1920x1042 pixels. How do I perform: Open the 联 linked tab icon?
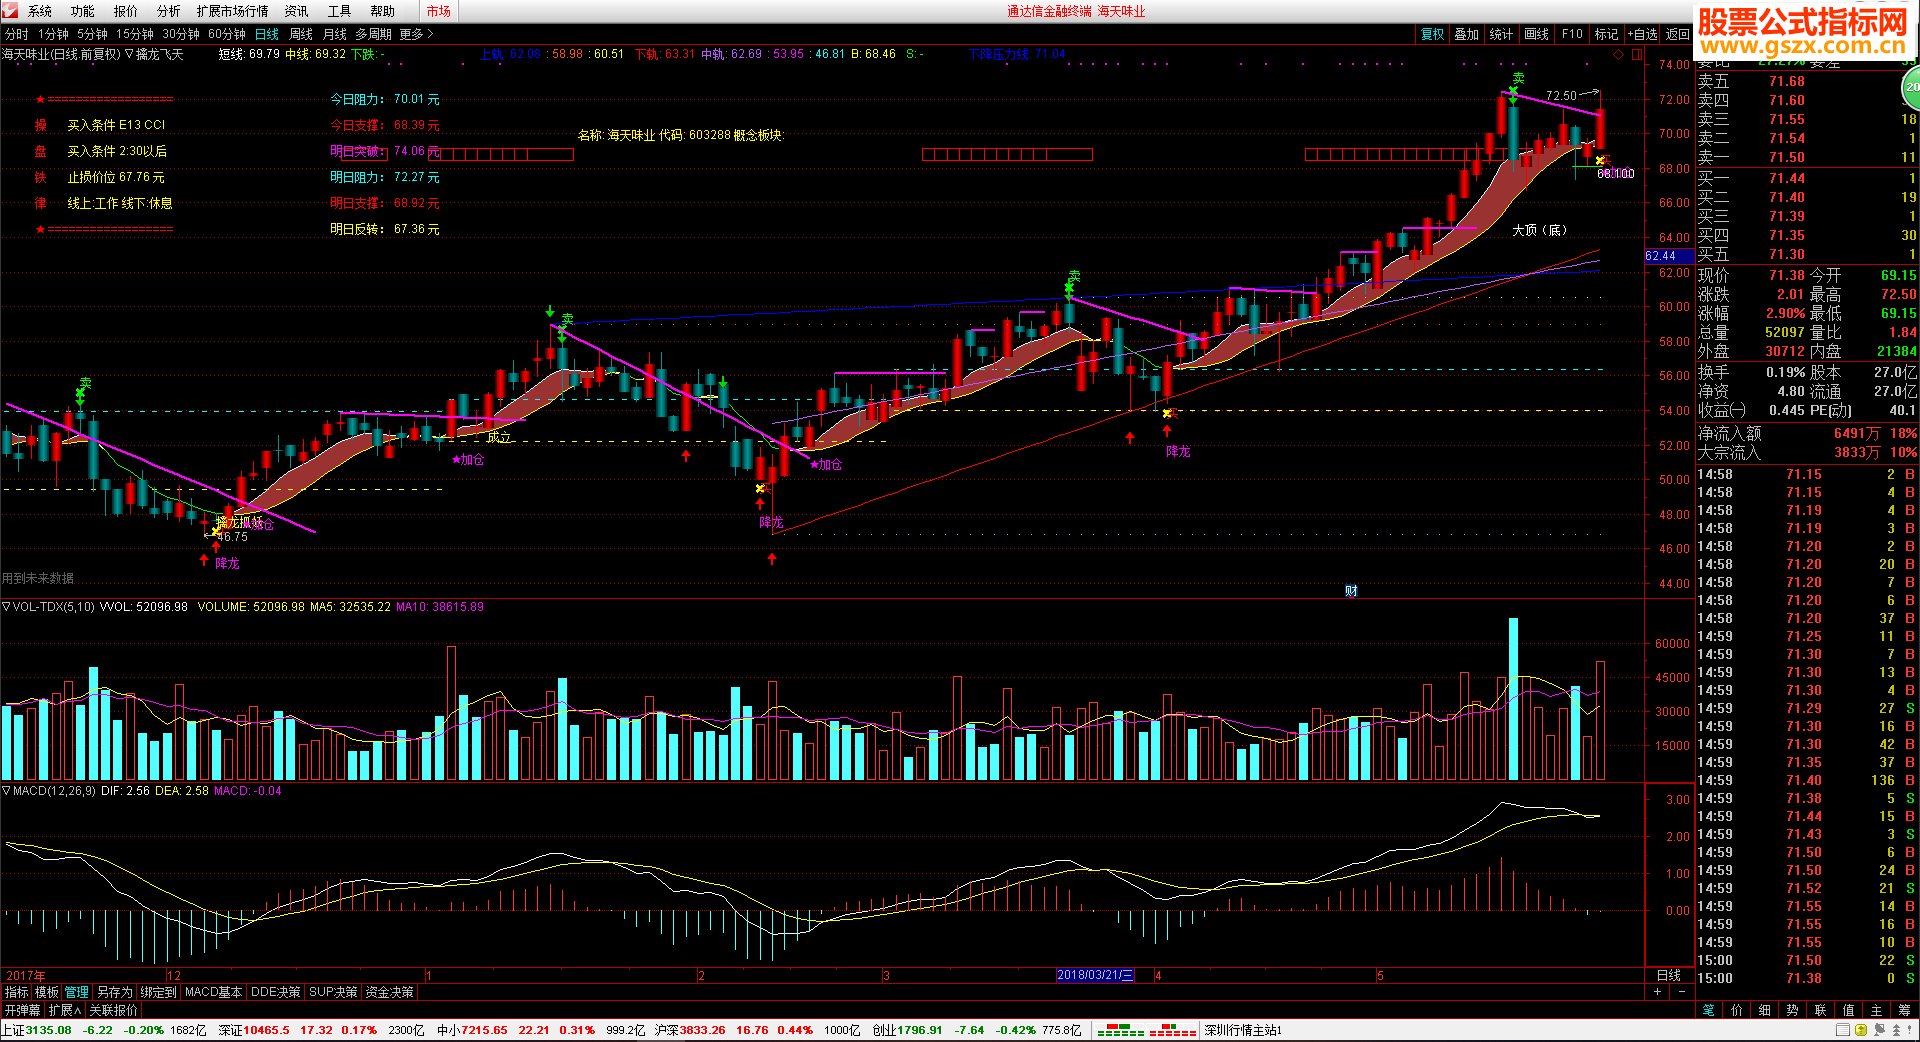pos(1821,1010)
